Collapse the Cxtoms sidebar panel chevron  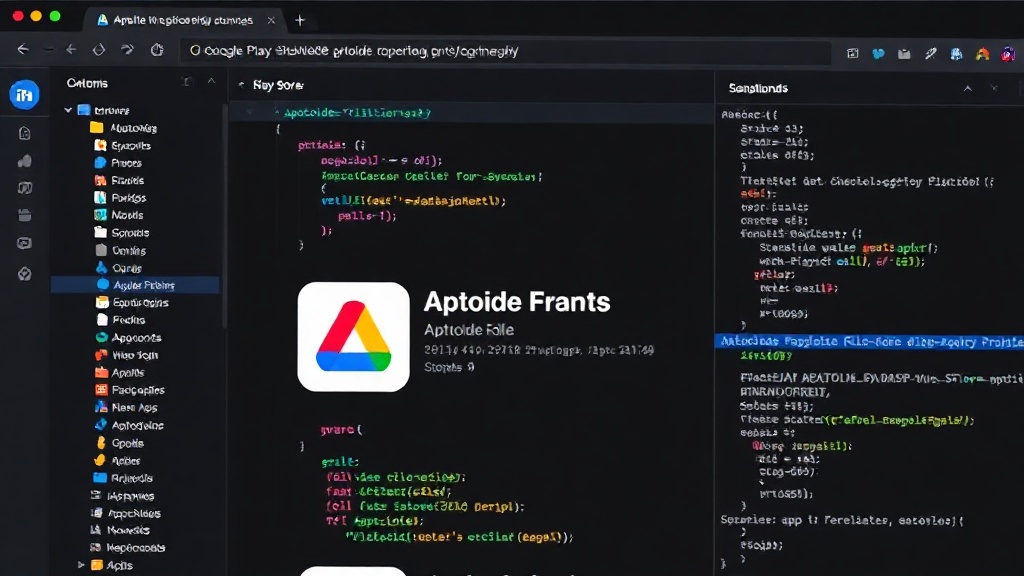click(x=211, y=82)
